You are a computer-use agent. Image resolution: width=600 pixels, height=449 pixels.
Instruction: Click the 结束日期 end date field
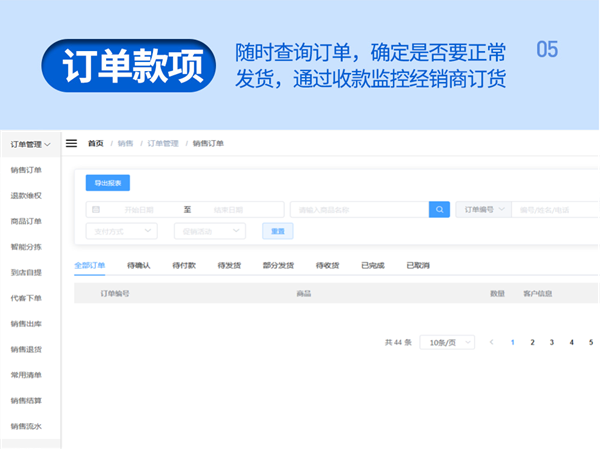click(x=228, y=210)
